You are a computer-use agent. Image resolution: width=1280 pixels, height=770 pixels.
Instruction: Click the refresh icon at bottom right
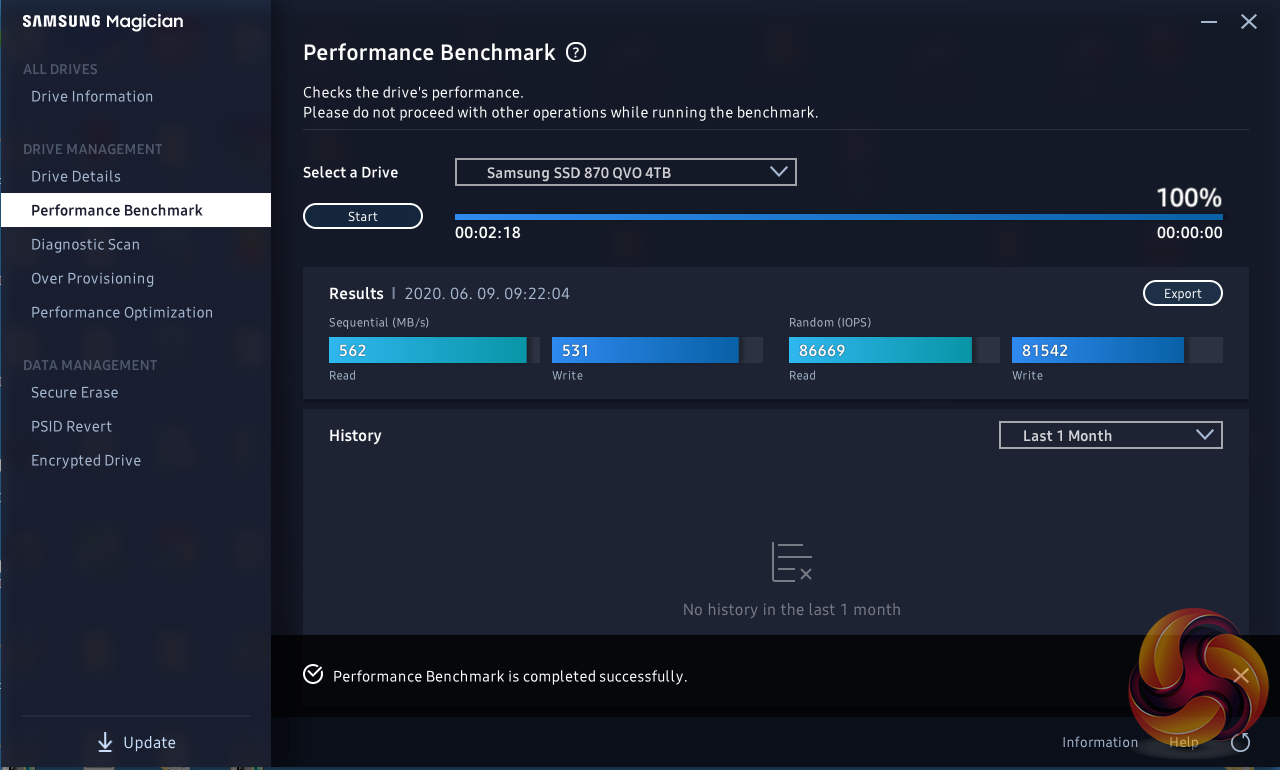1241,742
